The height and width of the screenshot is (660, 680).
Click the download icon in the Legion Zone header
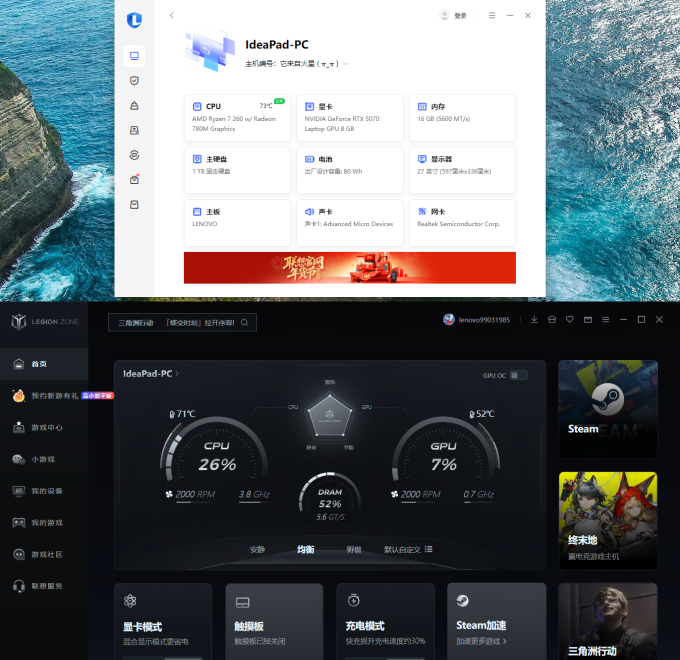click(x=534, y=320)
